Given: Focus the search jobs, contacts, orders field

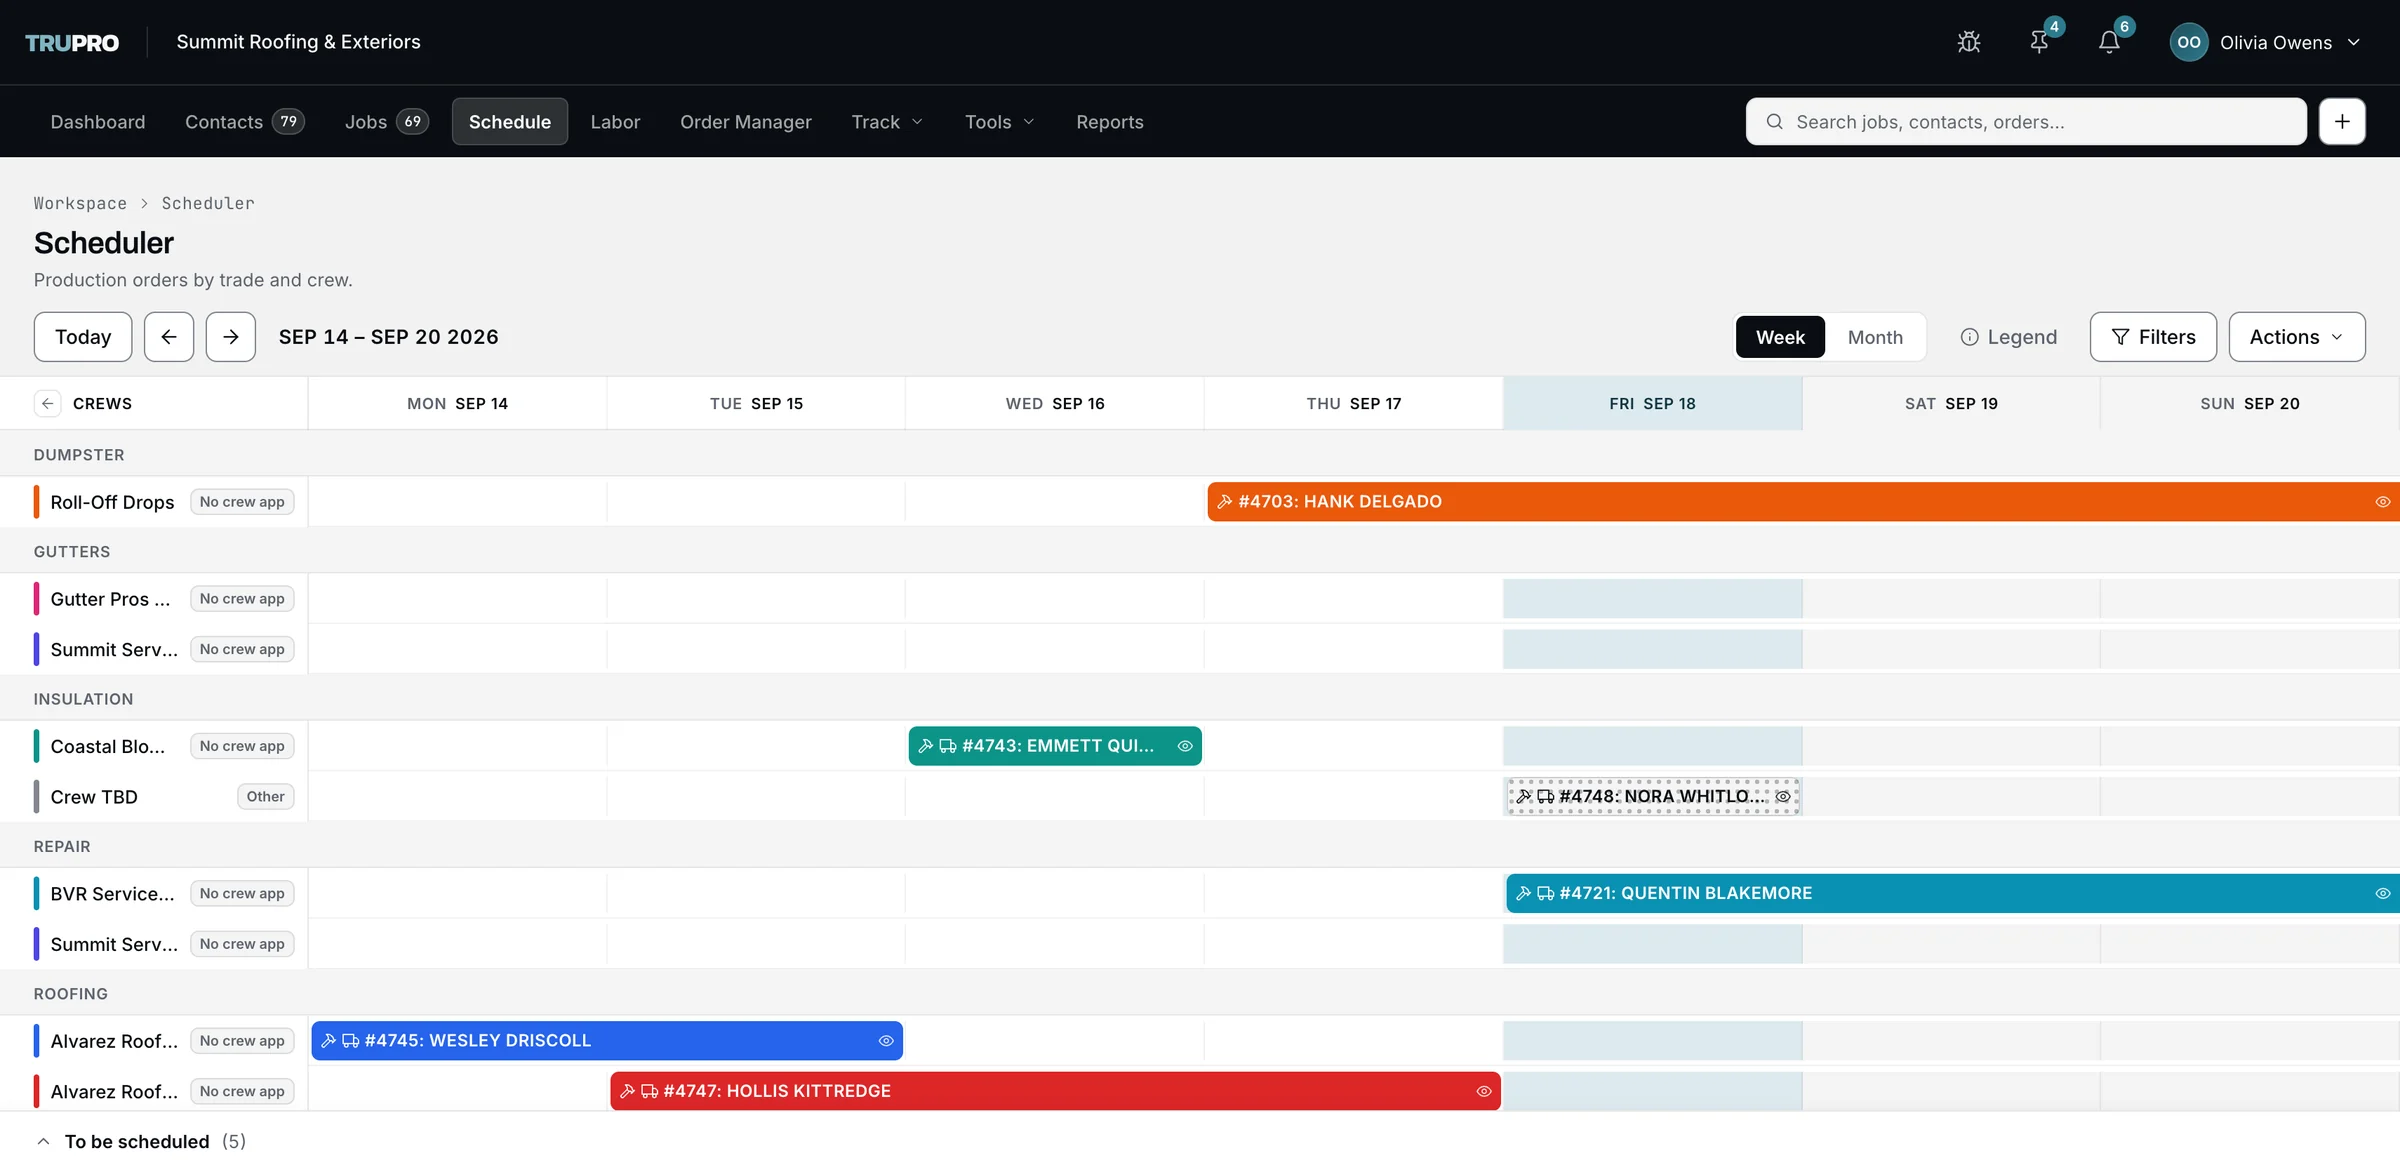Looking at the screenshot, I should pos(2026,121).
